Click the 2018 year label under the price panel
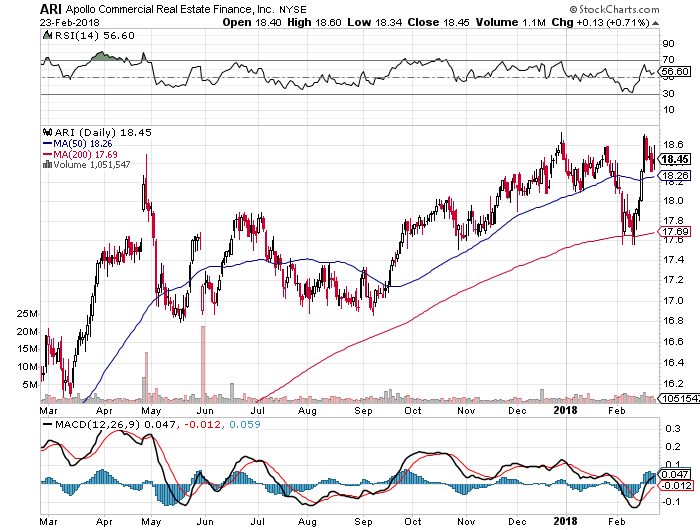 point(565,410)
